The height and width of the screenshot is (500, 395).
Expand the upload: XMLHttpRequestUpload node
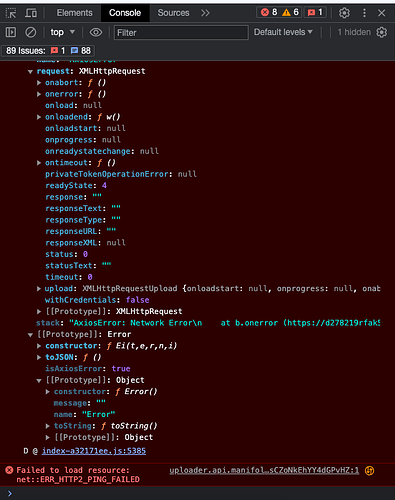click(39, 289)
